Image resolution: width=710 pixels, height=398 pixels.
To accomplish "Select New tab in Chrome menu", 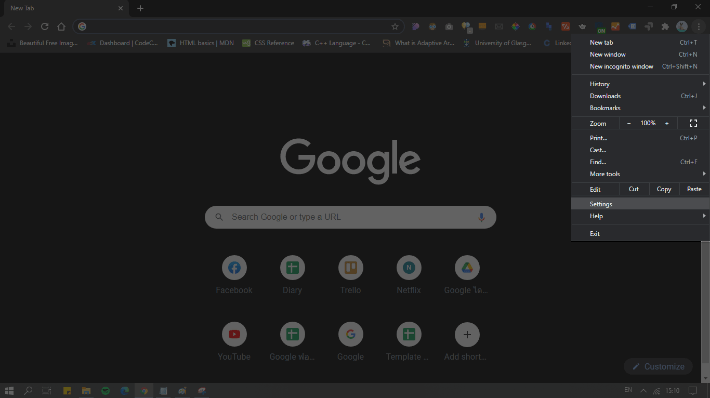I will [x=640, y=43].
